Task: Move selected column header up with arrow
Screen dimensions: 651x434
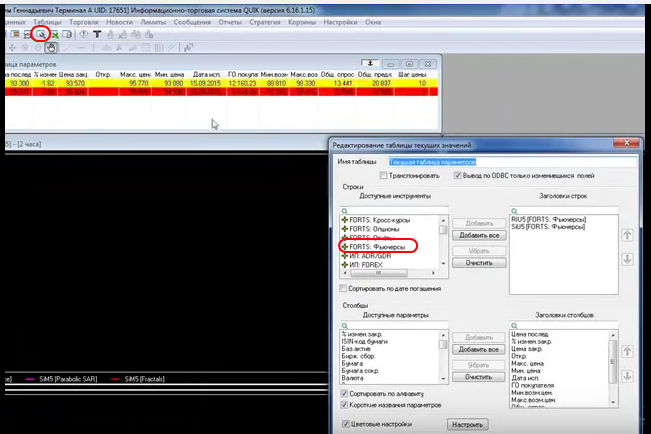Action: (627, 352)
